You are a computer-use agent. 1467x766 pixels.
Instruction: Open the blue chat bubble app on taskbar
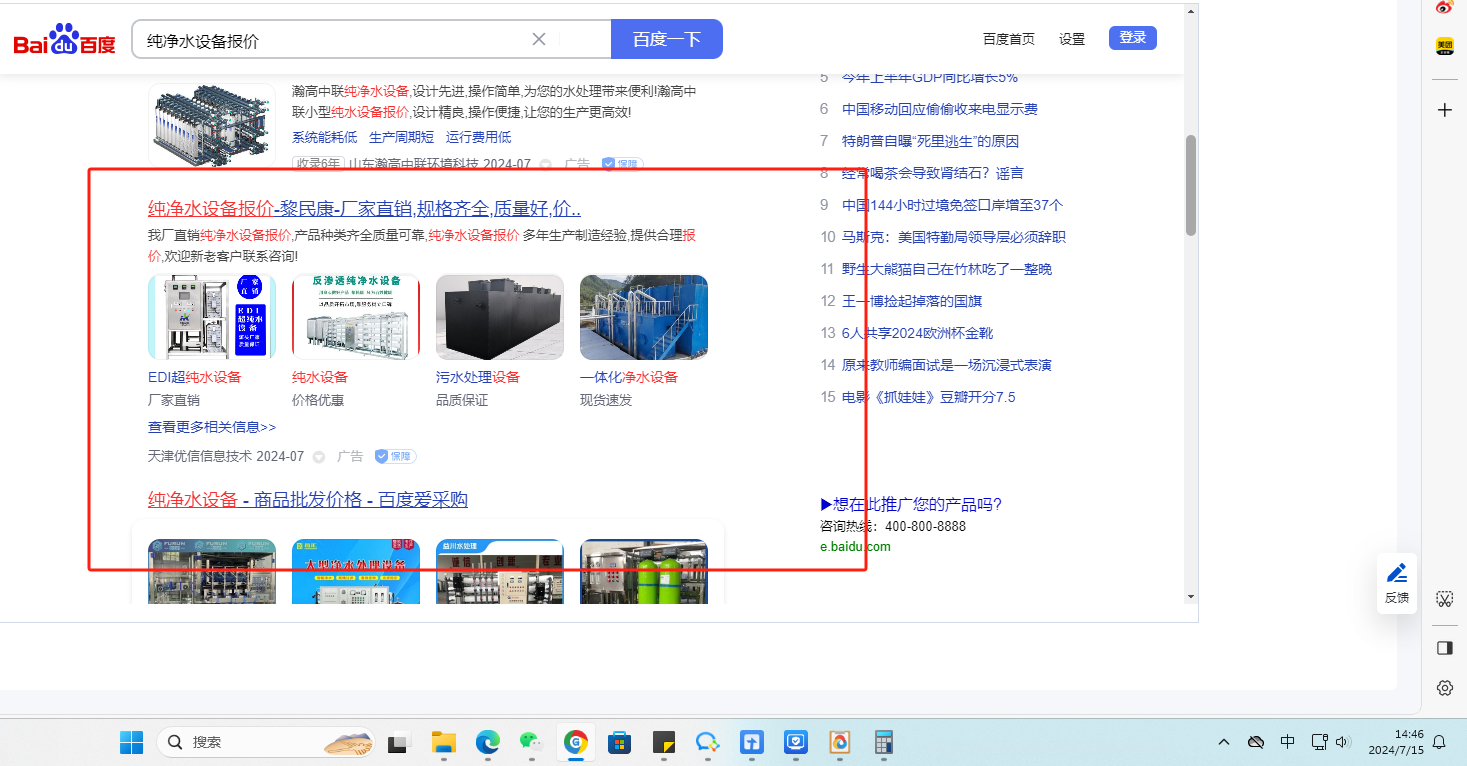707,742
